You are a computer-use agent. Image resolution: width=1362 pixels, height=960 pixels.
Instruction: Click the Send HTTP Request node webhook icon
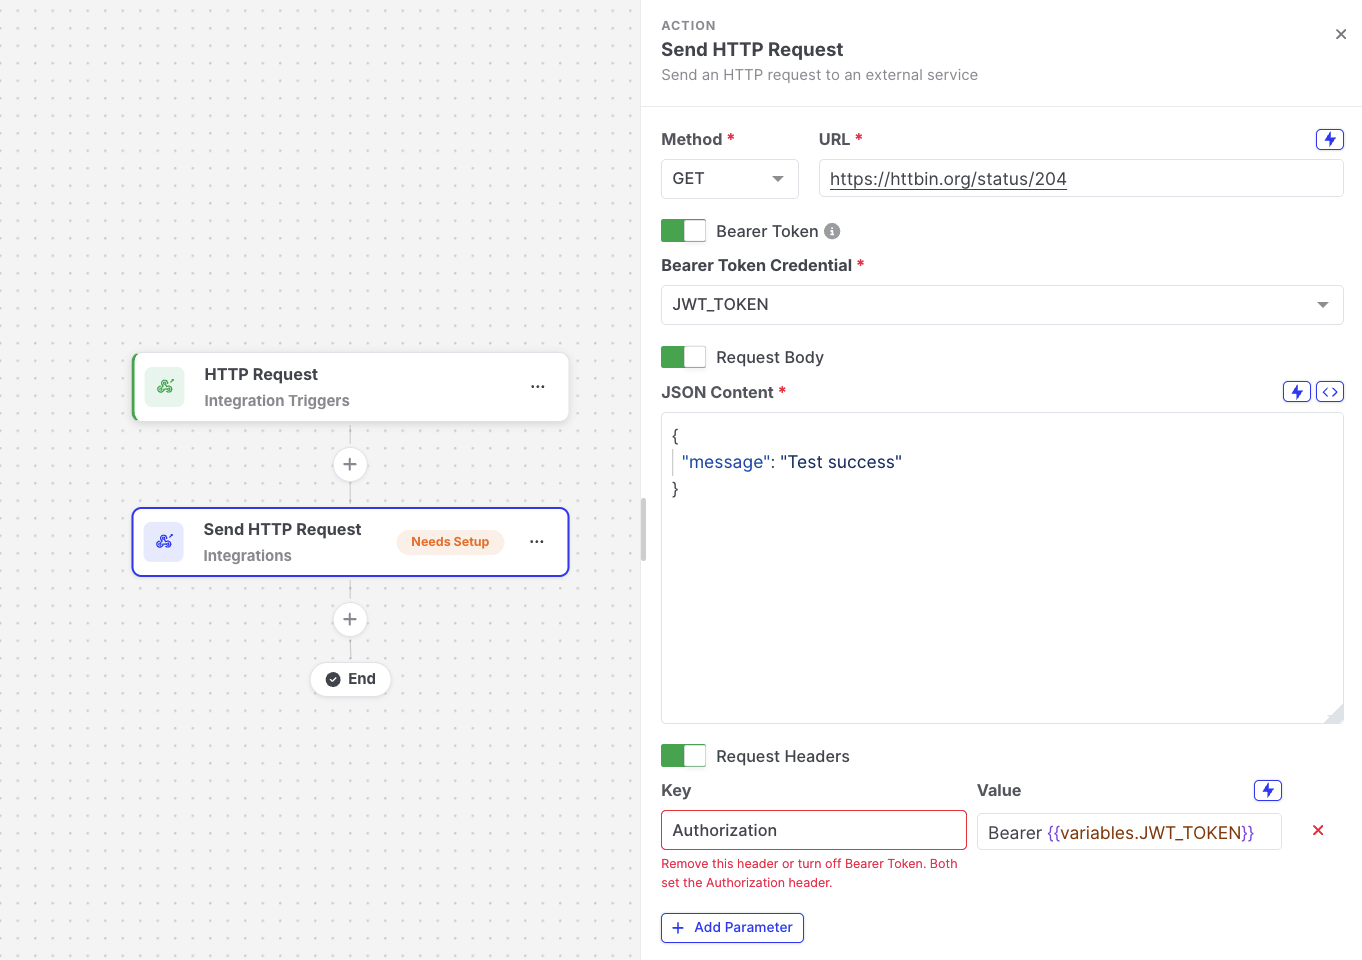(x=164, y=542)
